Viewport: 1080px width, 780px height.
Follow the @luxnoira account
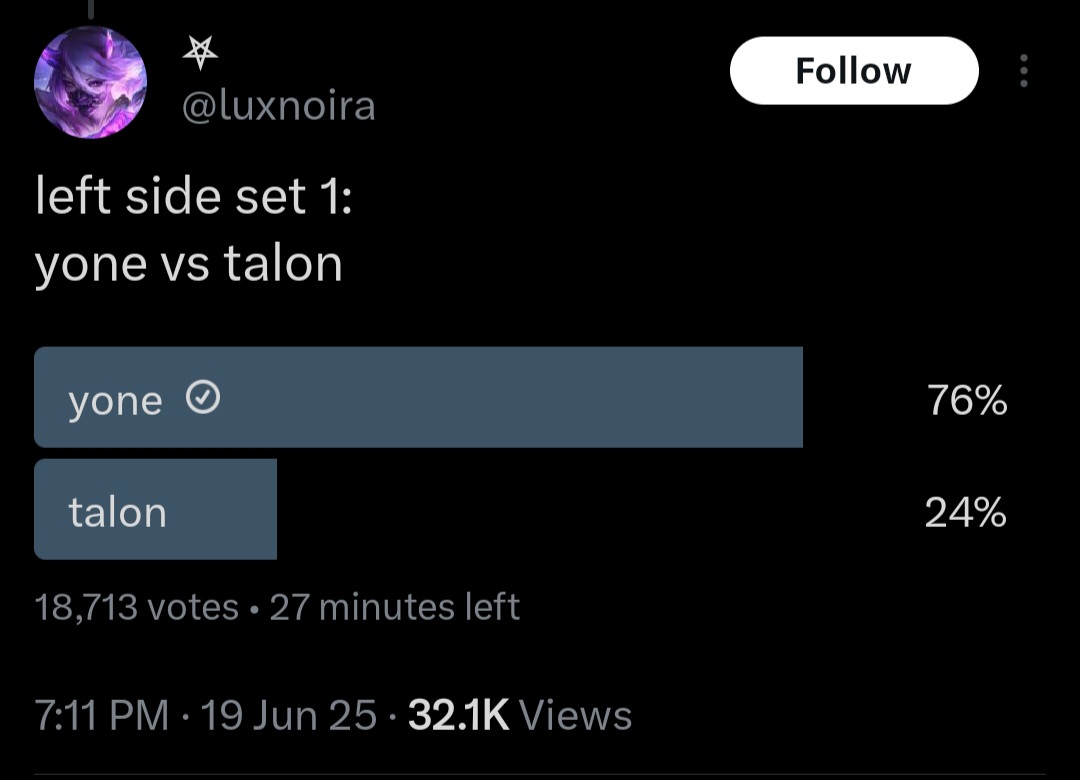[854, 71]
